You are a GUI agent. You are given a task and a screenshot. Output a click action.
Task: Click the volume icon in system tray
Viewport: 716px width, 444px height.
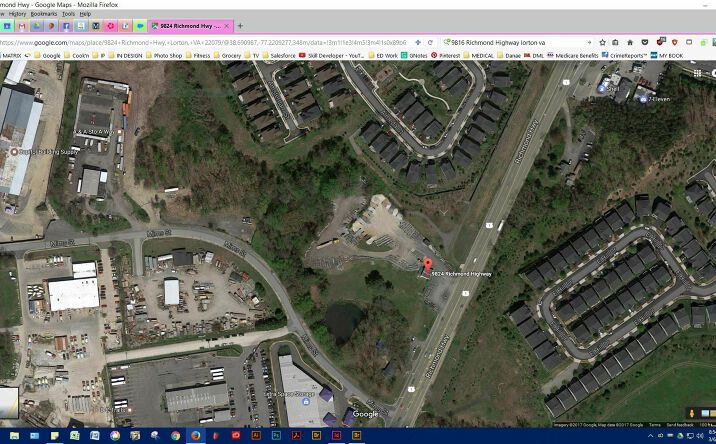click(699, 436)
